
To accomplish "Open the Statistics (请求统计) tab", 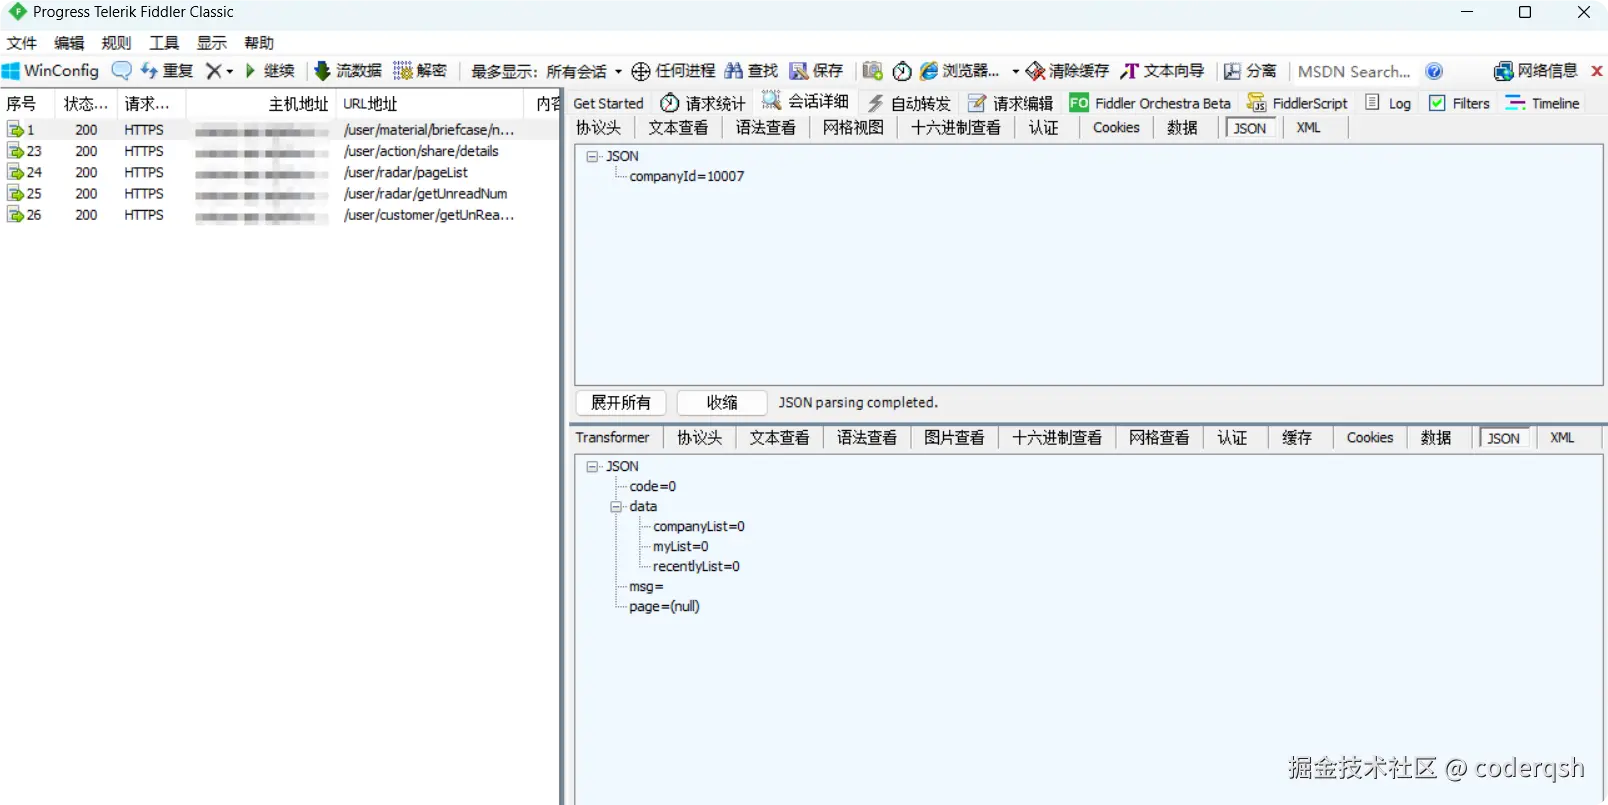I will pyautogui.click(x=702, y=103).
